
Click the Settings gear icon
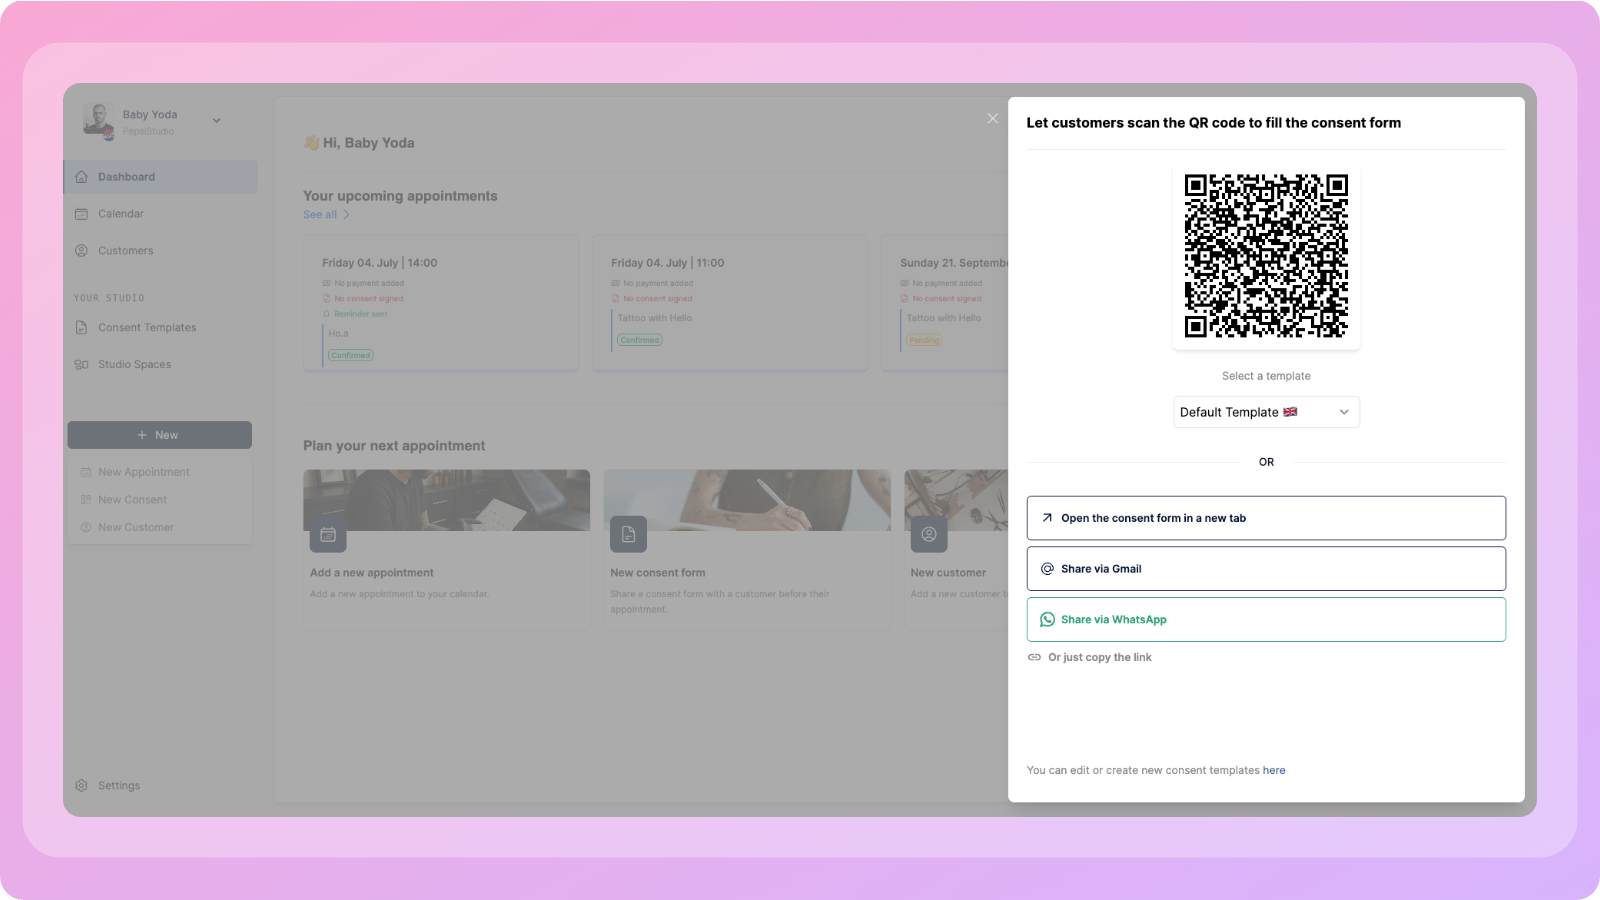(x=82, y=786)
